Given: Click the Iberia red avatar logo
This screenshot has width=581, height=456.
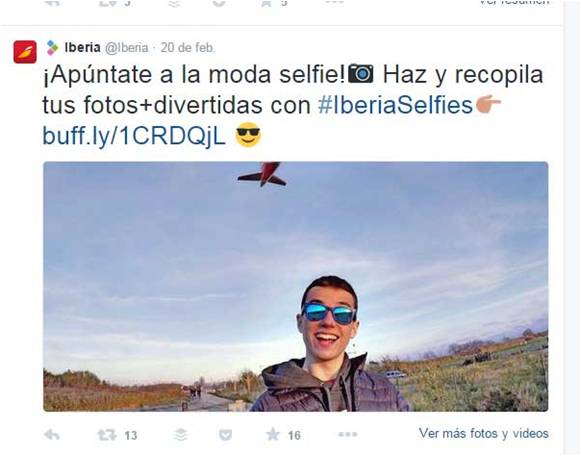Looking at the screenshot, I should tap(25, 52).
